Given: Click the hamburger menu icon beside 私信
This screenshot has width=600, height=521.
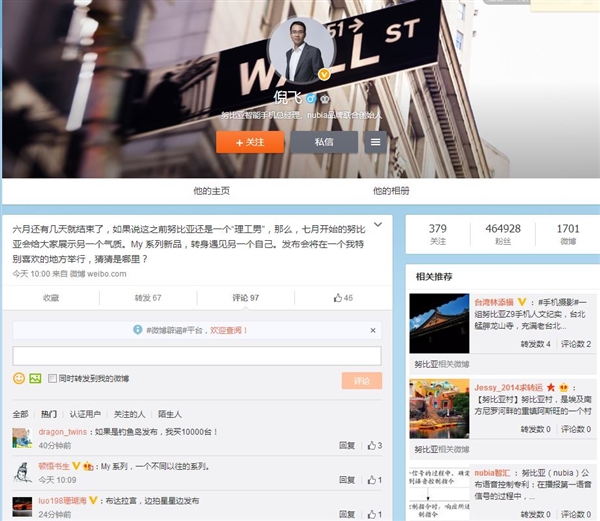Looking at the screenshot, I should 375,142.
